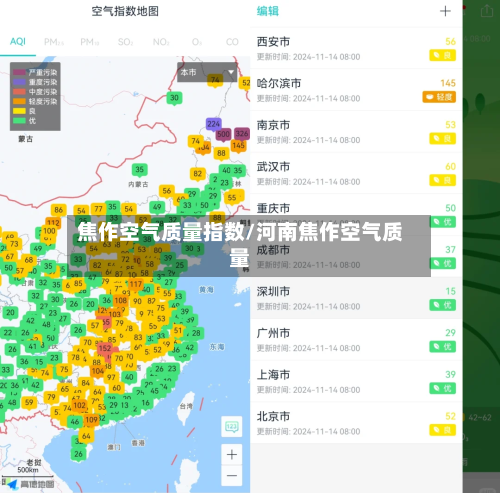Switch to the O3 tab

[197, 42]
